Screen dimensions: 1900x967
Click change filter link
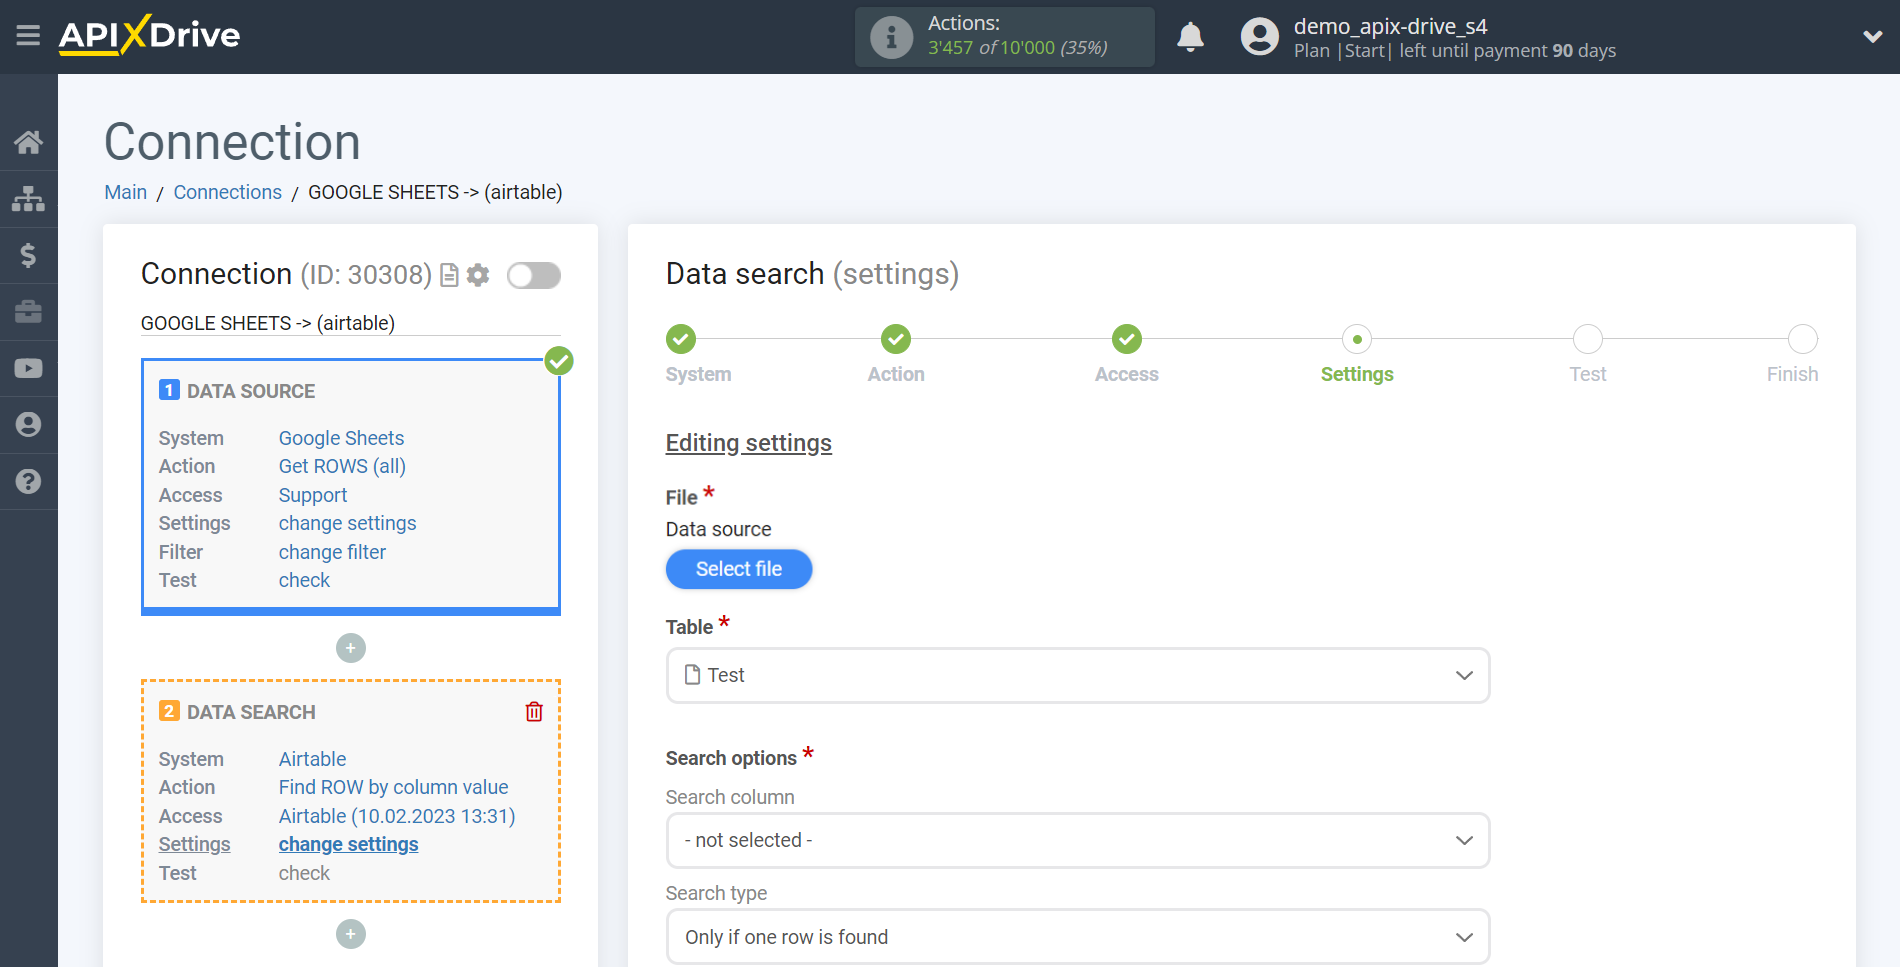[x=332, y=552]
